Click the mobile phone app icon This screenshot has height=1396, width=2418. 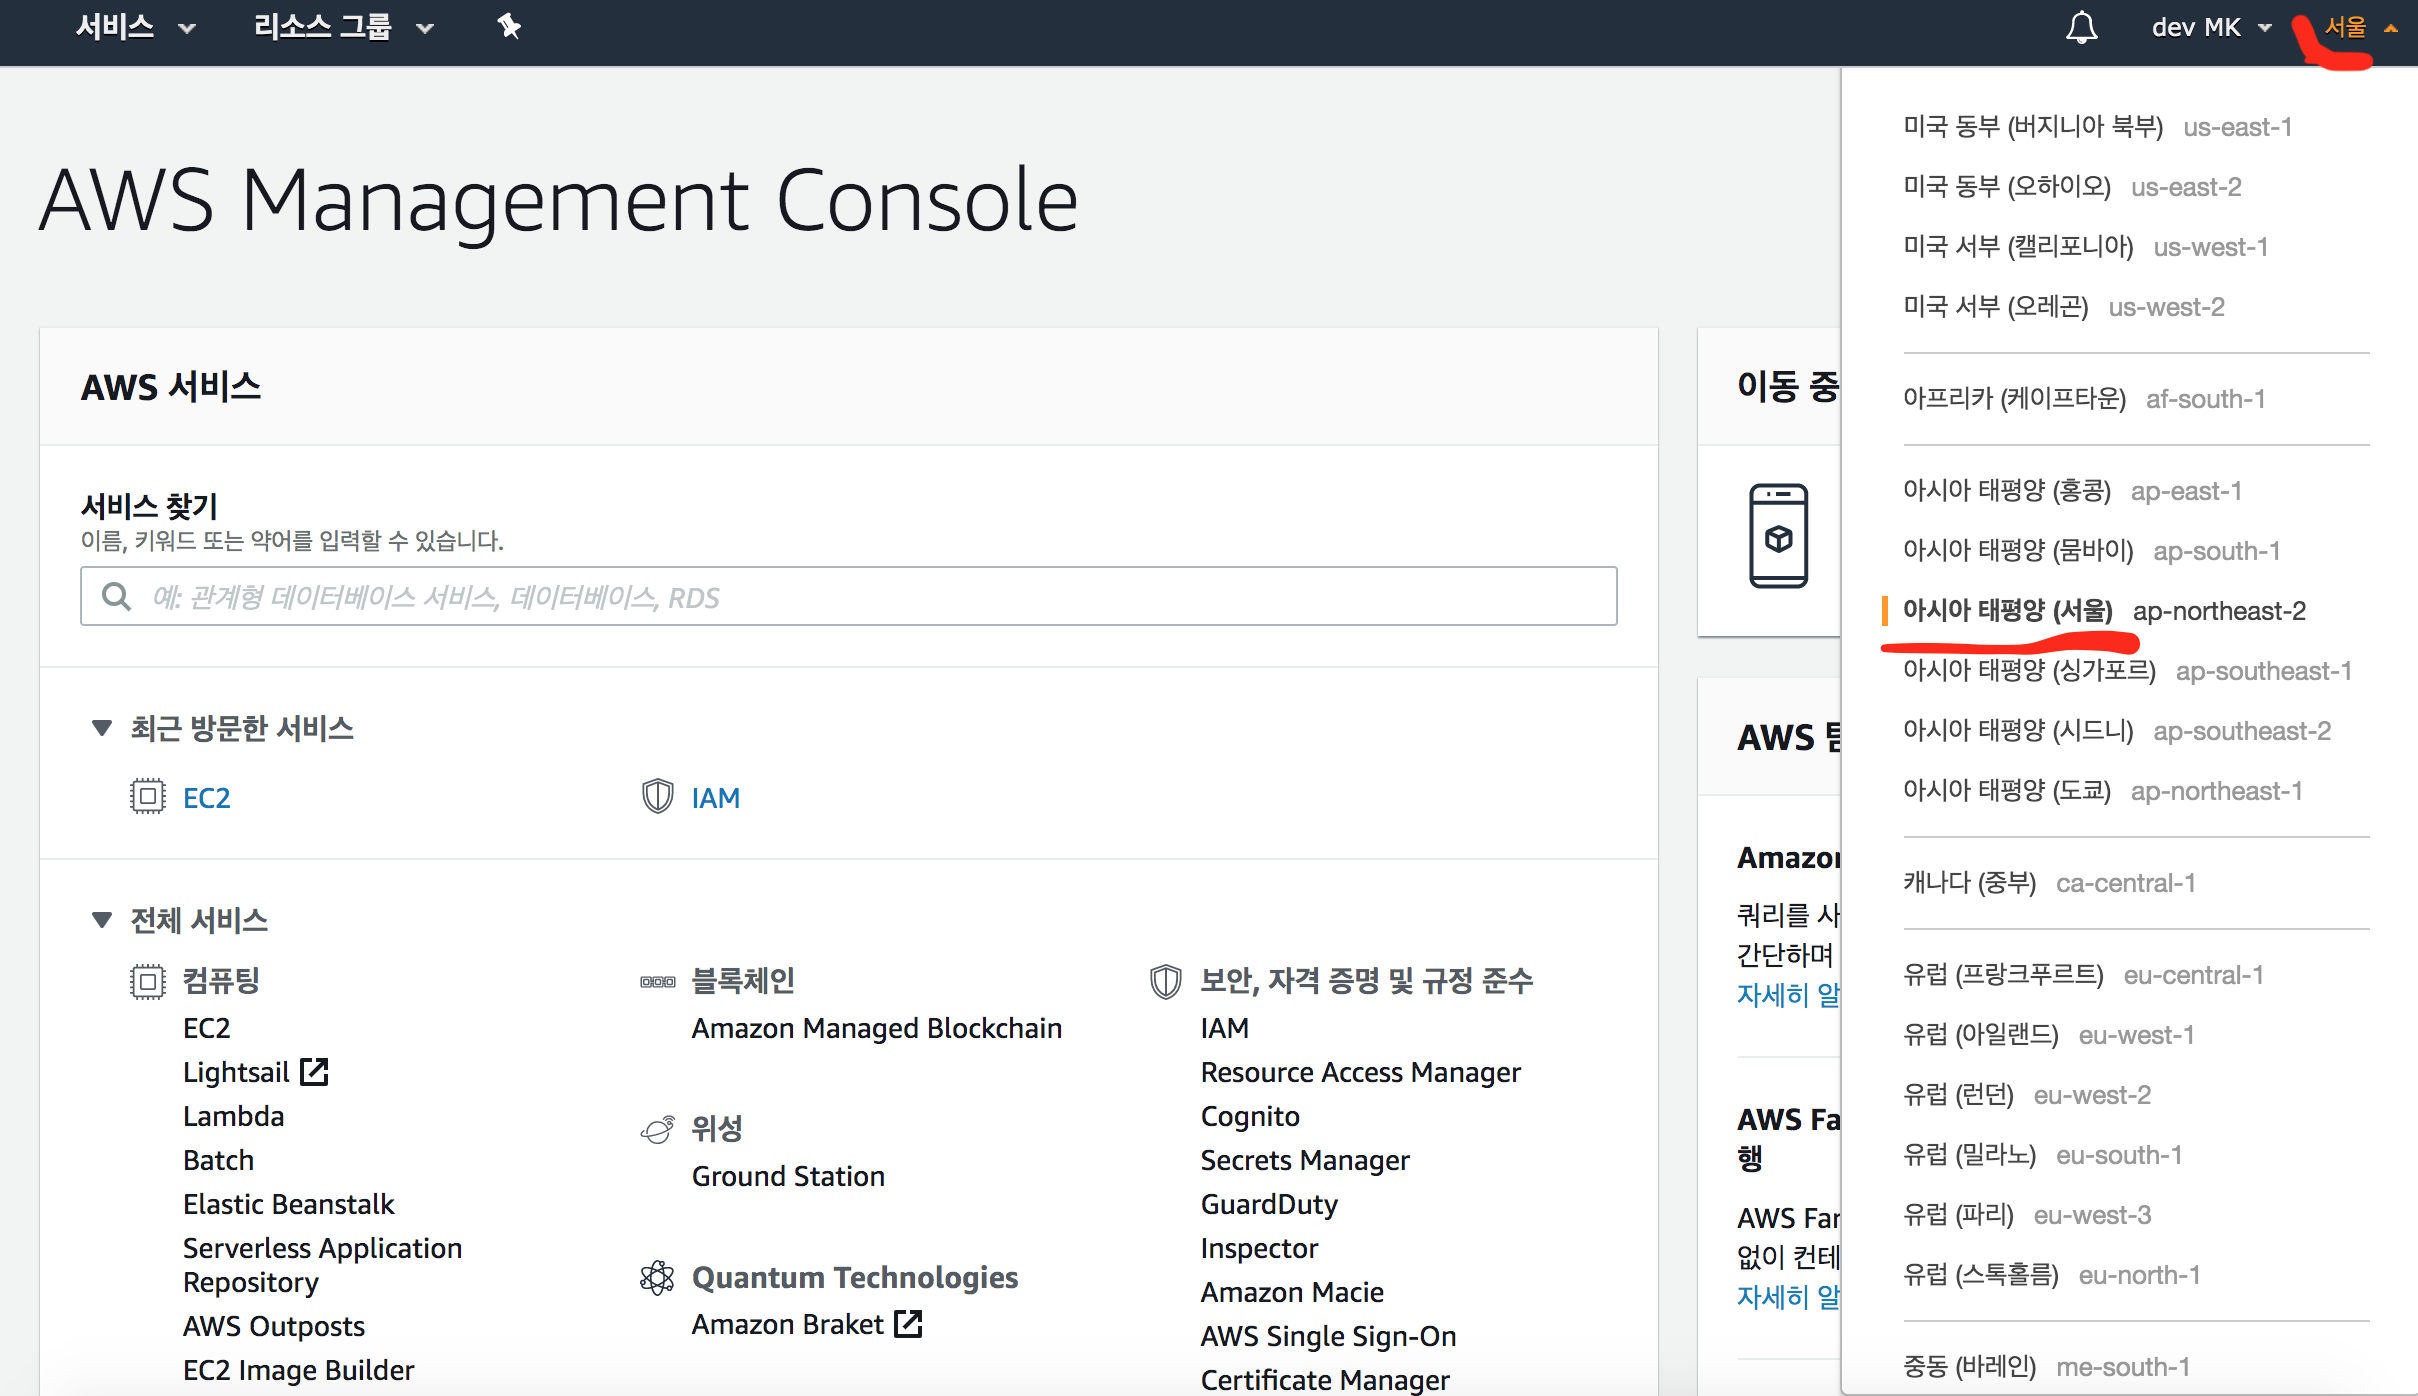[1778, 536]
